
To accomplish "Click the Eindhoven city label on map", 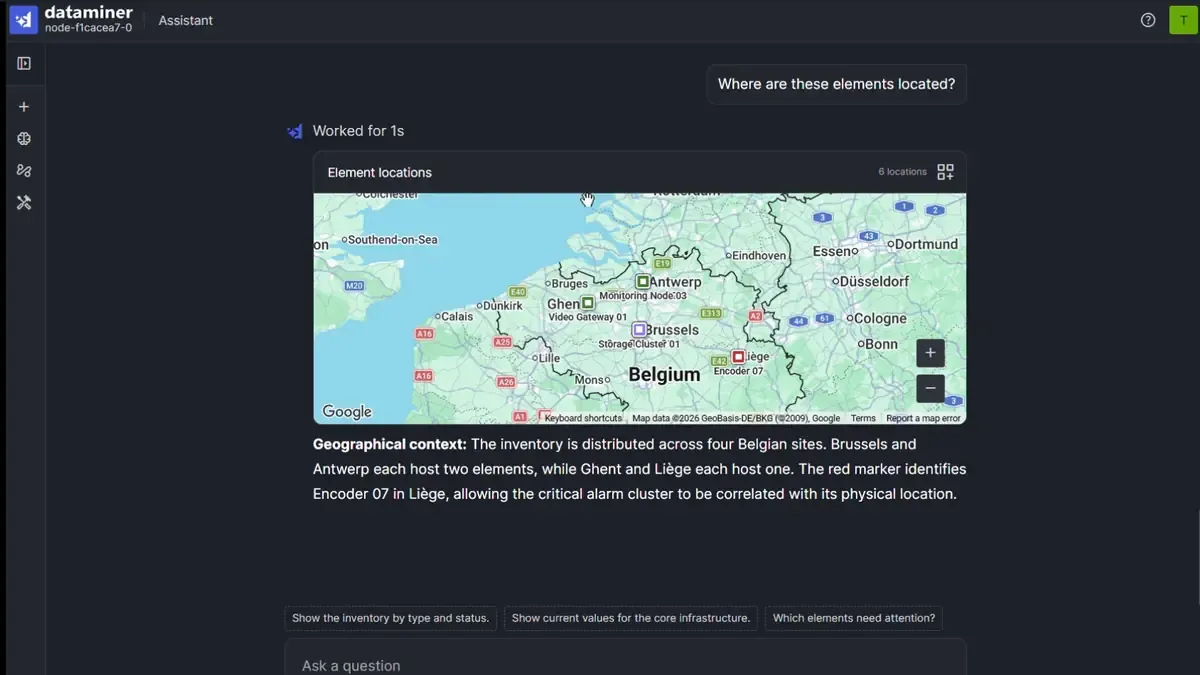I will pyautogui.click(x=759, y=256).
